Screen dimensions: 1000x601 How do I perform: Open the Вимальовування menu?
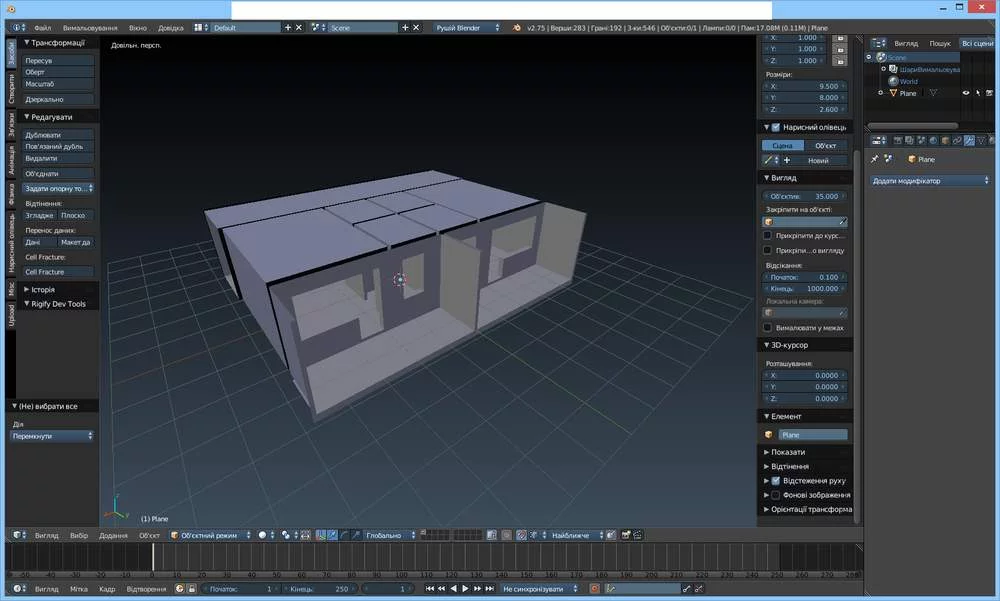[90, 28]
